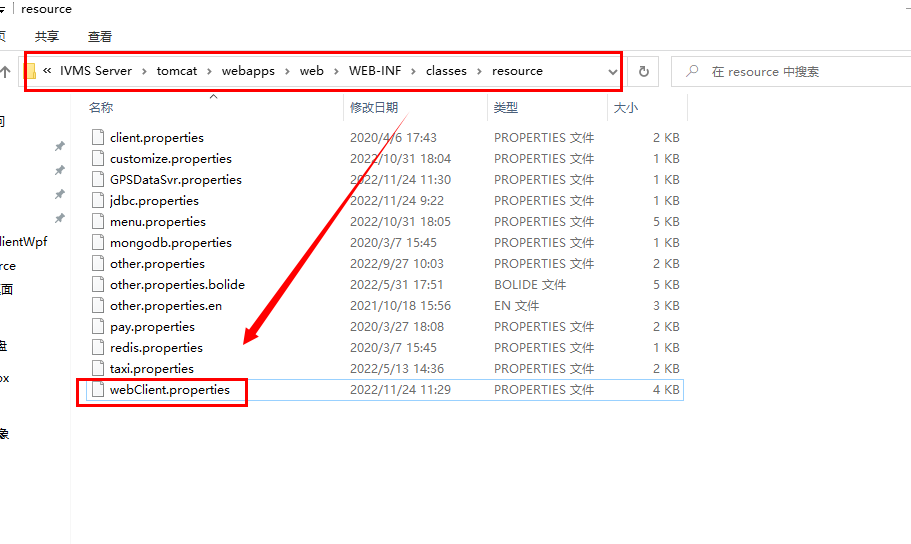This screenshot has width=911, height=544.
Task: Select the file name pay.properties
Action: 152,327
